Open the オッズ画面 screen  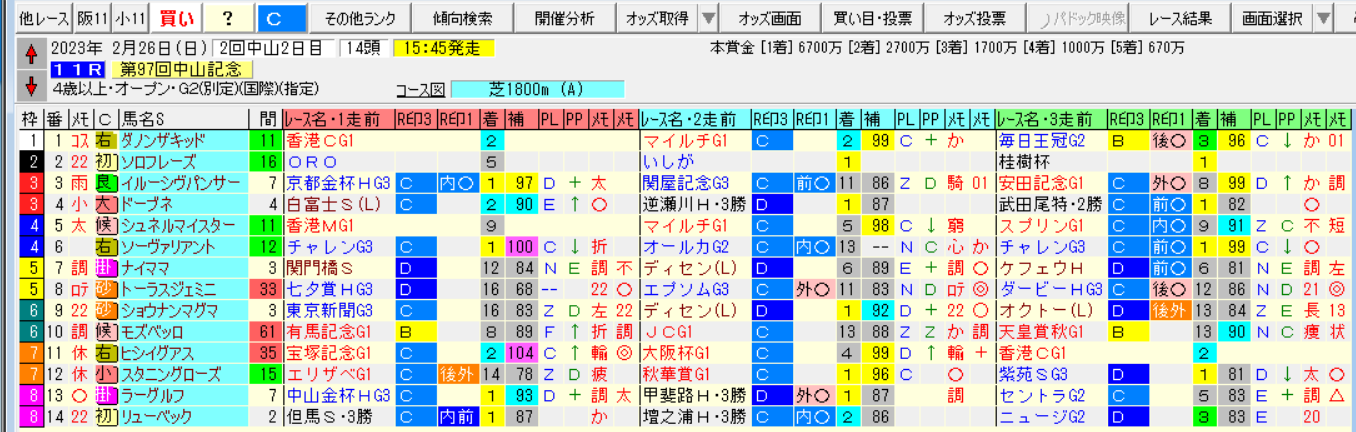pyautogui.click(x=770, y=18)
